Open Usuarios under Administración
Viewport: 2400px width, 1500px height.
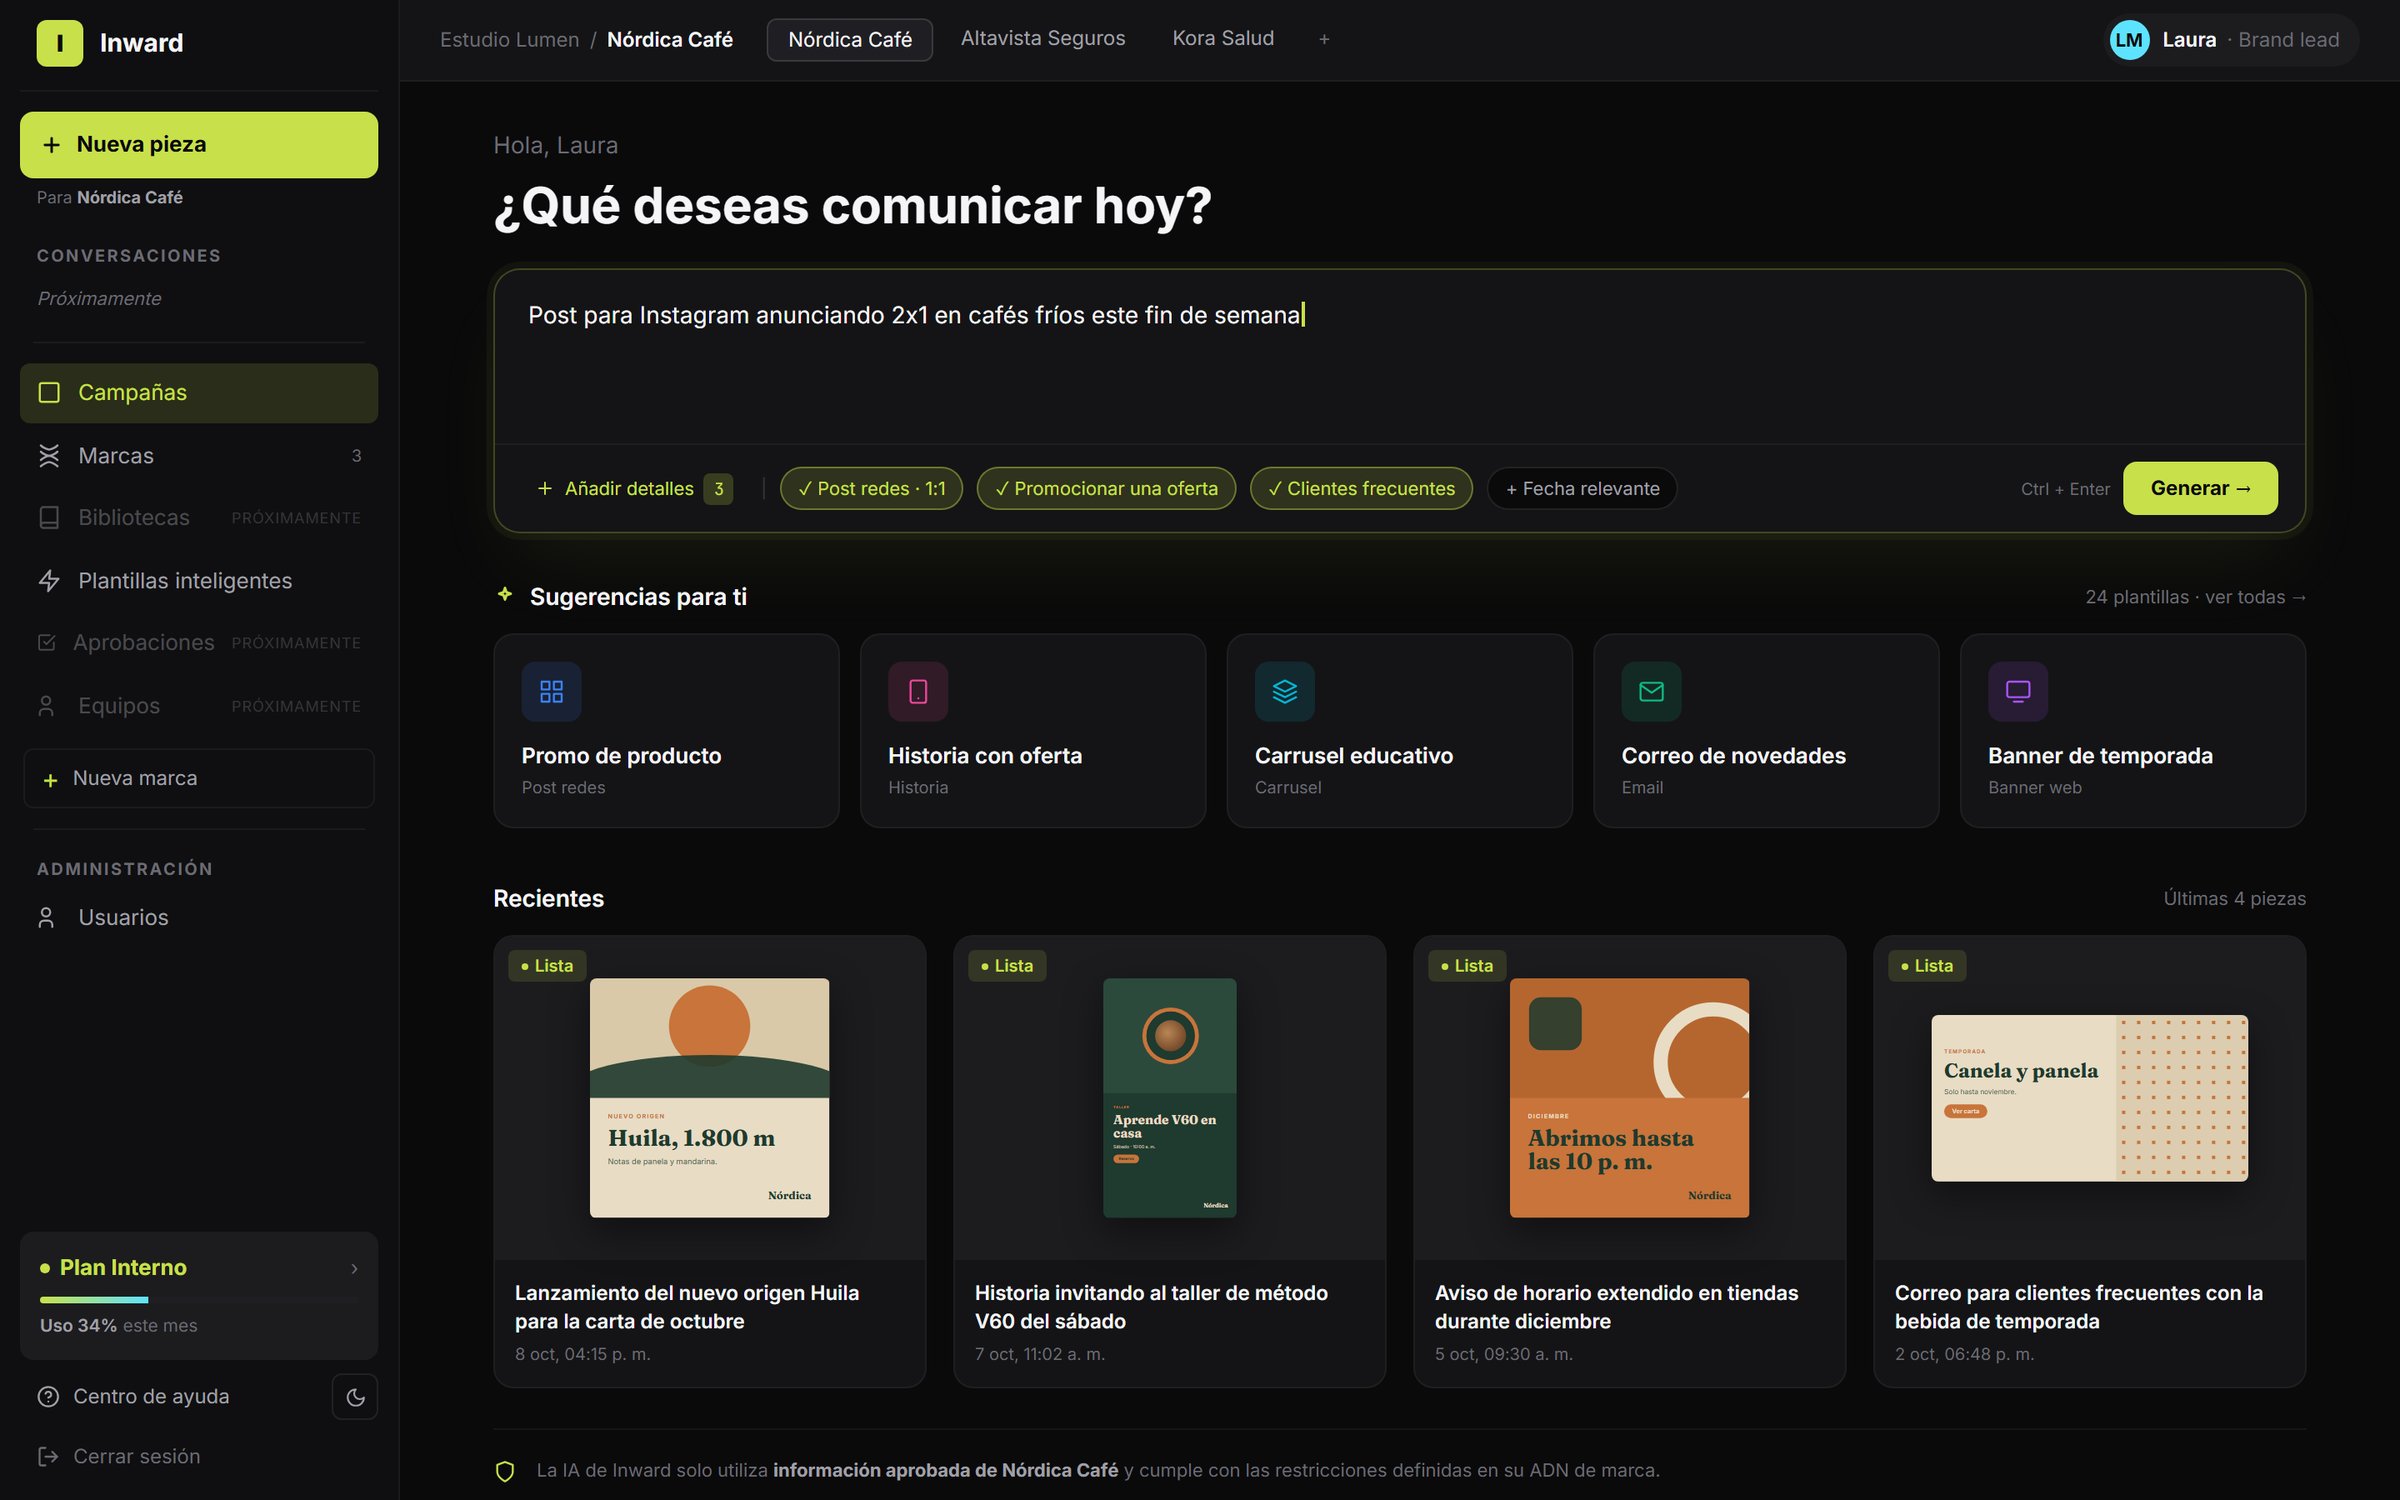click(199, 917)
